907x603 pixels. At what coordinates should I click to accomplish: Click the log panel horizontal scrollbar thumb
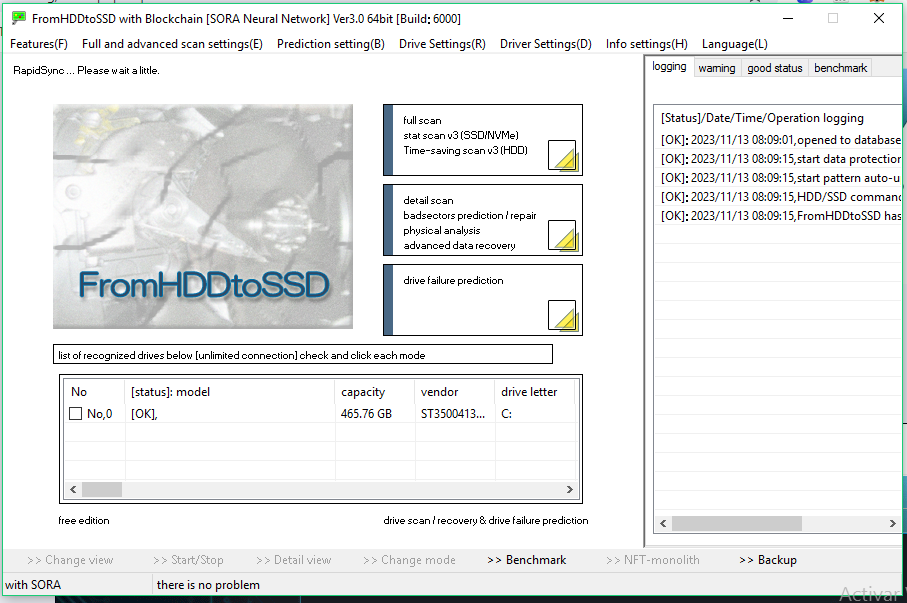coord(737,524)
